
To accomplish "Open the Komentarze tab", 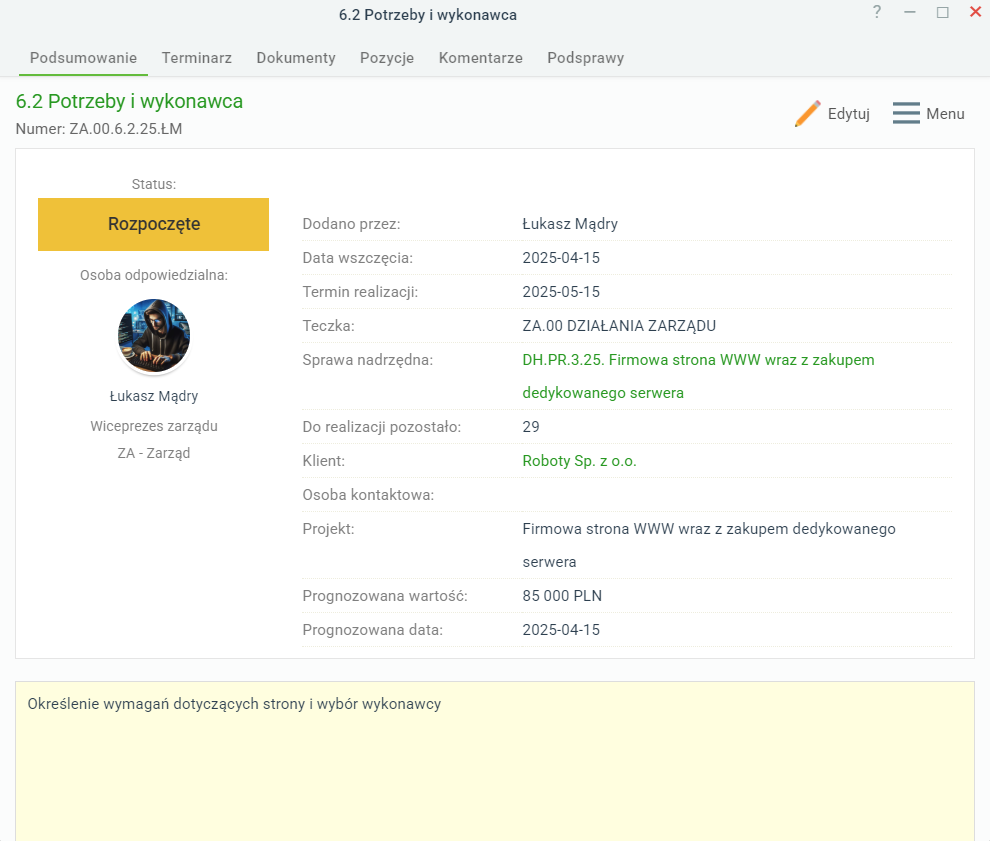I will pyautogui.click(x=480, y=58).
